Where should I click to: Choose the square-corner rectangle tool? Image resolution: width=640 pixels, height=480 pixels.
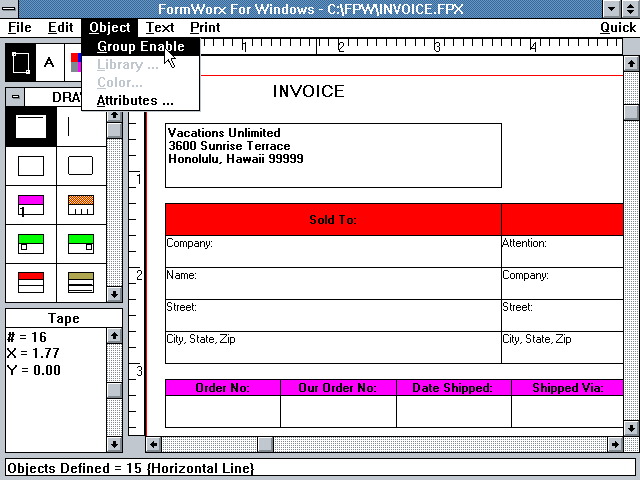(x=31, y=165)
